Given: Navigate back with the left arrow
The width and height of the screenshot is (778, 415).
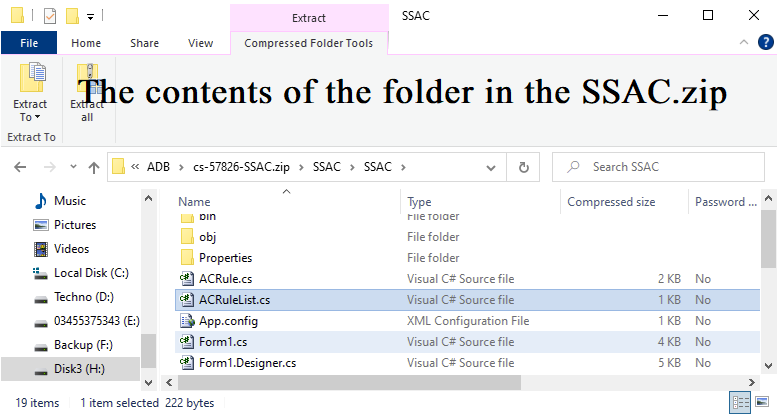Looking at the screenshot, I should [x=20, y=167].
